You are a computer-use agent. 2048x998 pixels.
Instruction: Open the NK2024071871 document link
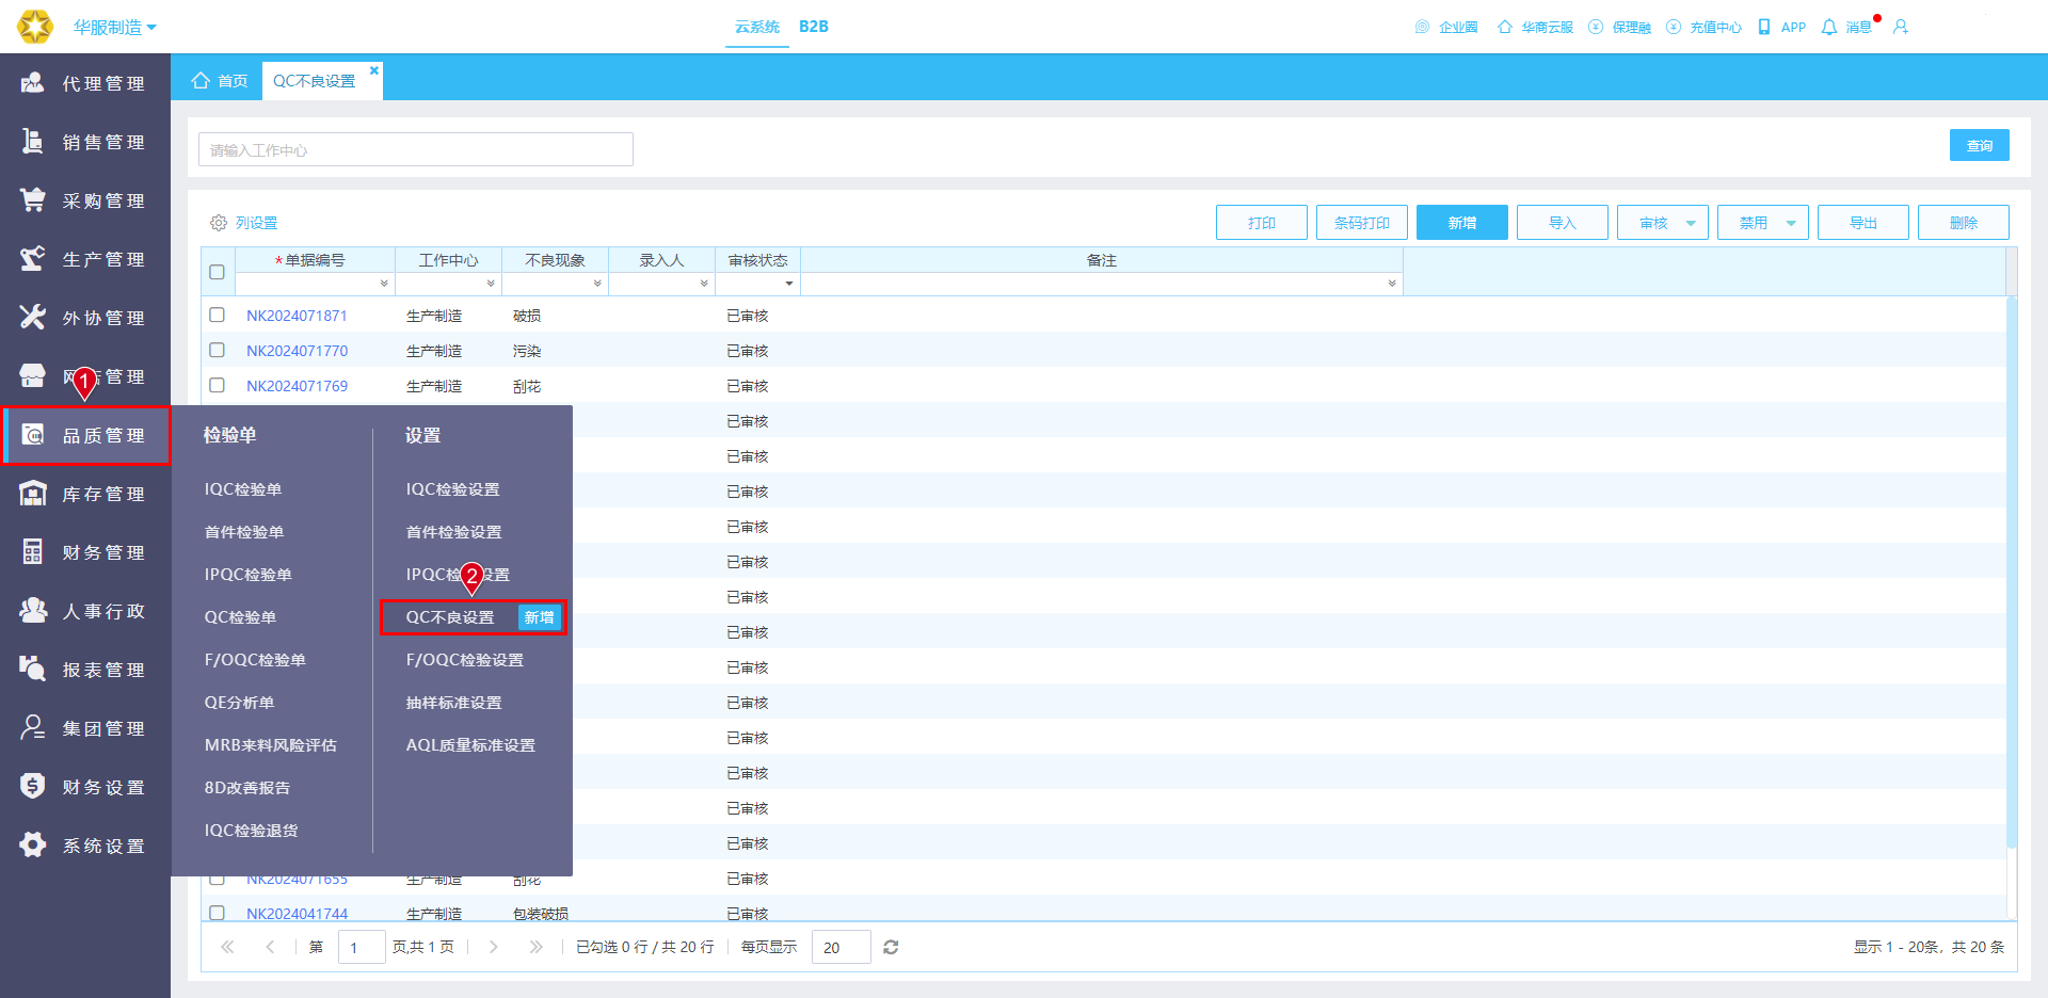297,316
